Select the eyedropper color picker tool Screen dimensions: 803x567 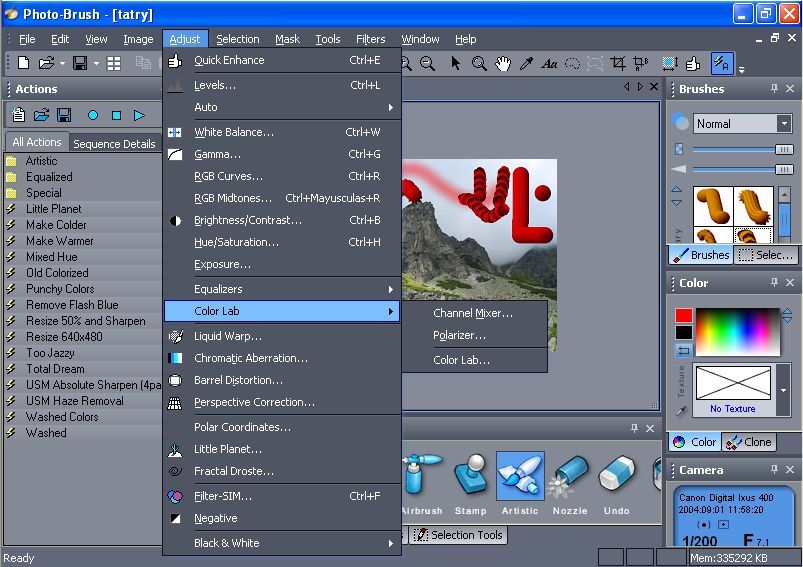coord(526,64)
